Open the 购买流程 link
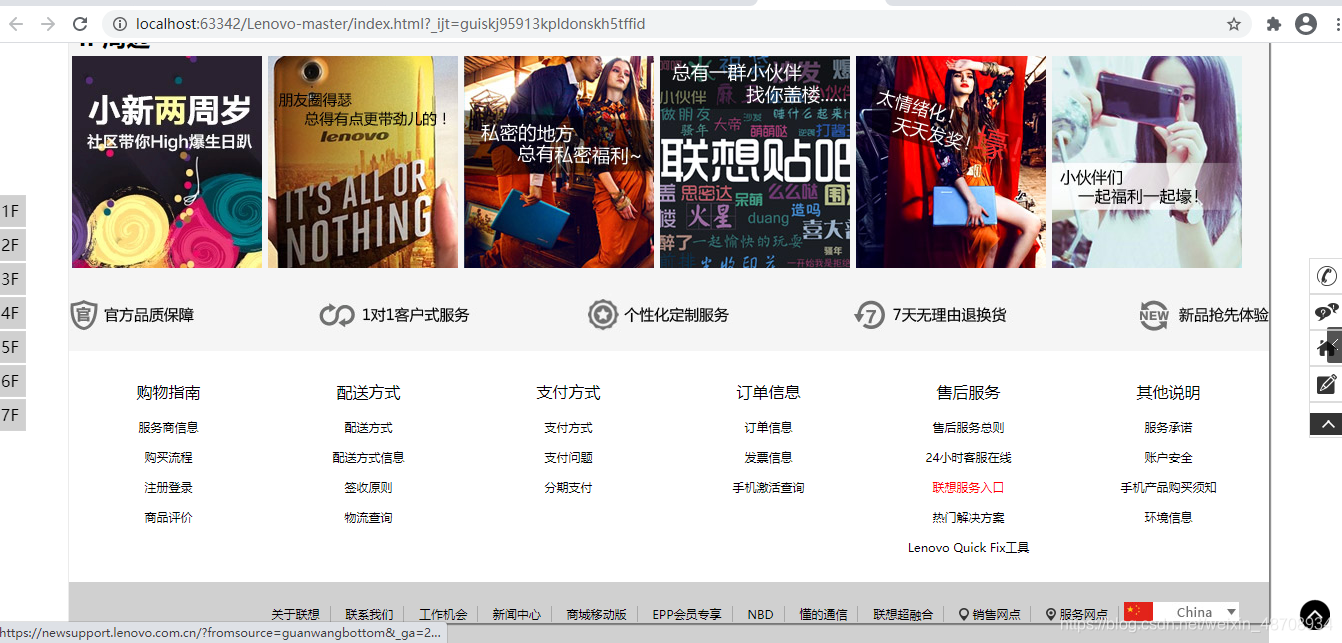 coord(168,457)
